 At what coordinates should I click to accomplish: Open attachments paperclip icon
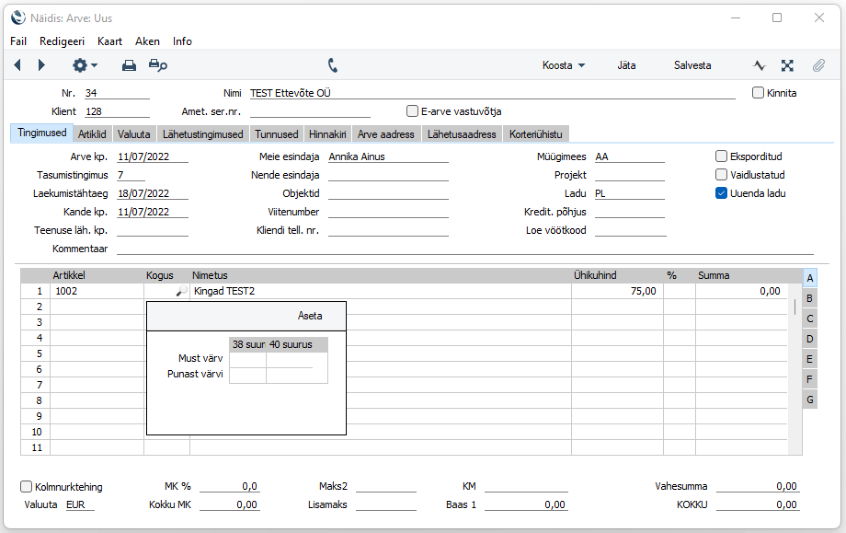pos(818,66)
